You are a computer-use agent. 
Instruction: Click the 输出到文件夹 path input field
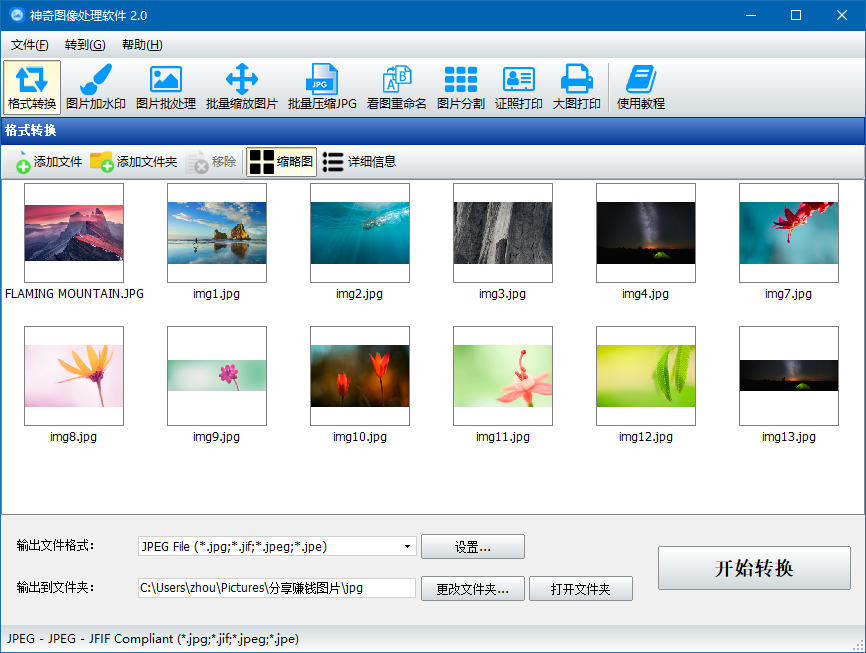pyautogui.click(x=277, y=588)
